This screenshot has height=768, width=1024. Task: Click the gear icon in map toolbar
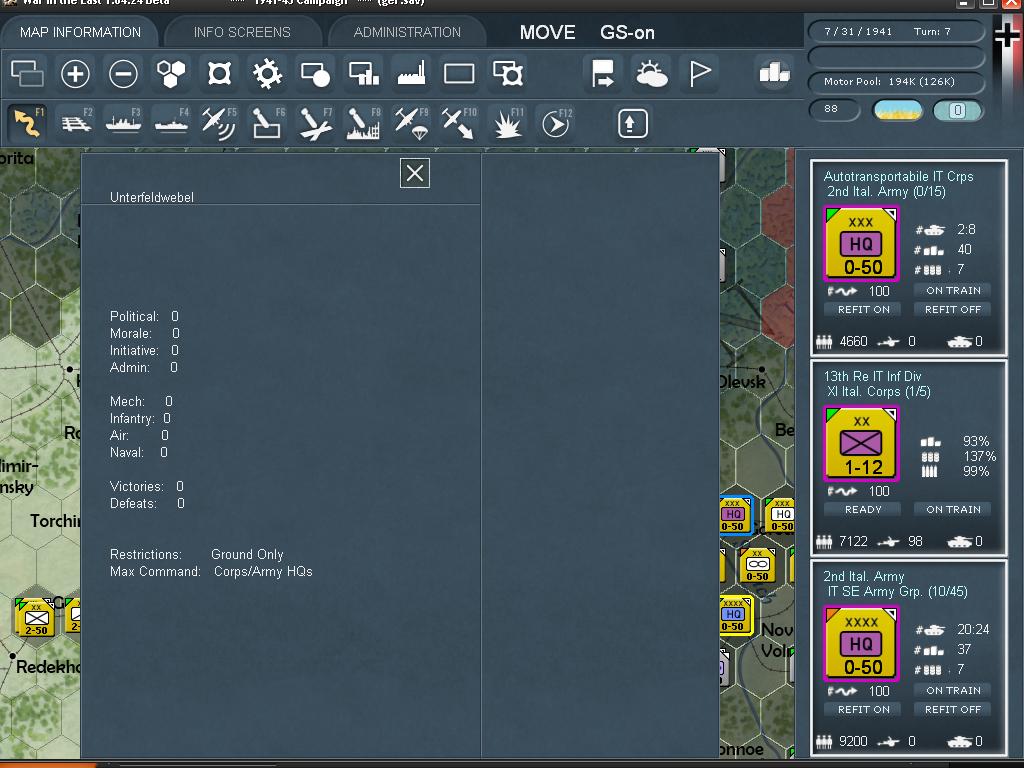tap(267, 73)
